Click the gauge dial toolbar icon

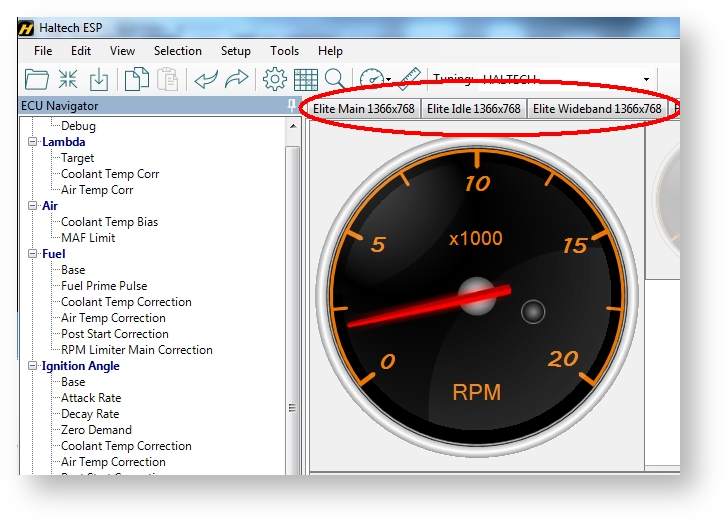pyautogui.click(x=371, y=79)
